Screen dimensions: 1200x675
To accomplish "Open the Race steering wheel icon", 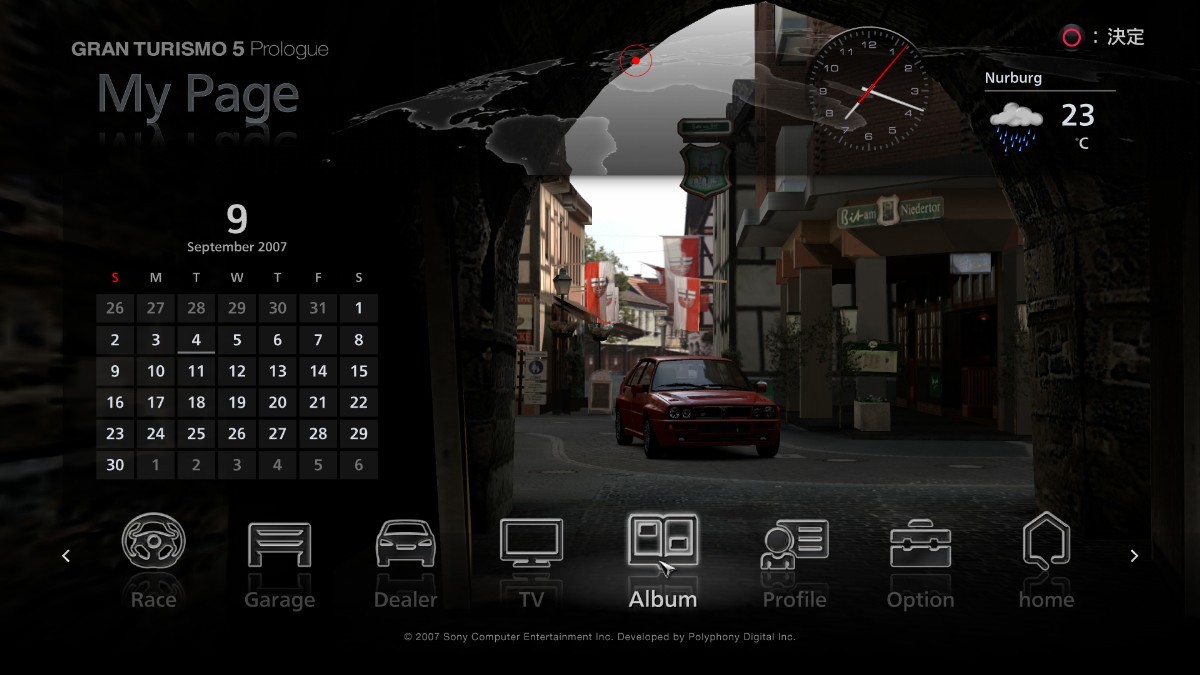I will 153,542.
